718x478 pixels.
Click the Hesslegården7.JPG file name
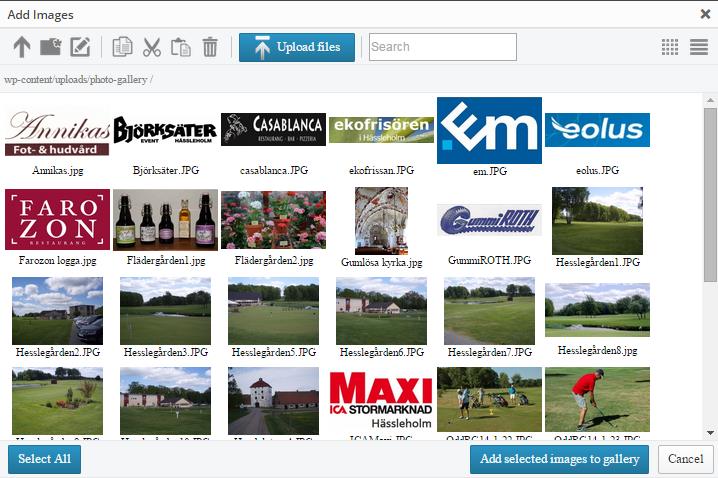(490, 353)
